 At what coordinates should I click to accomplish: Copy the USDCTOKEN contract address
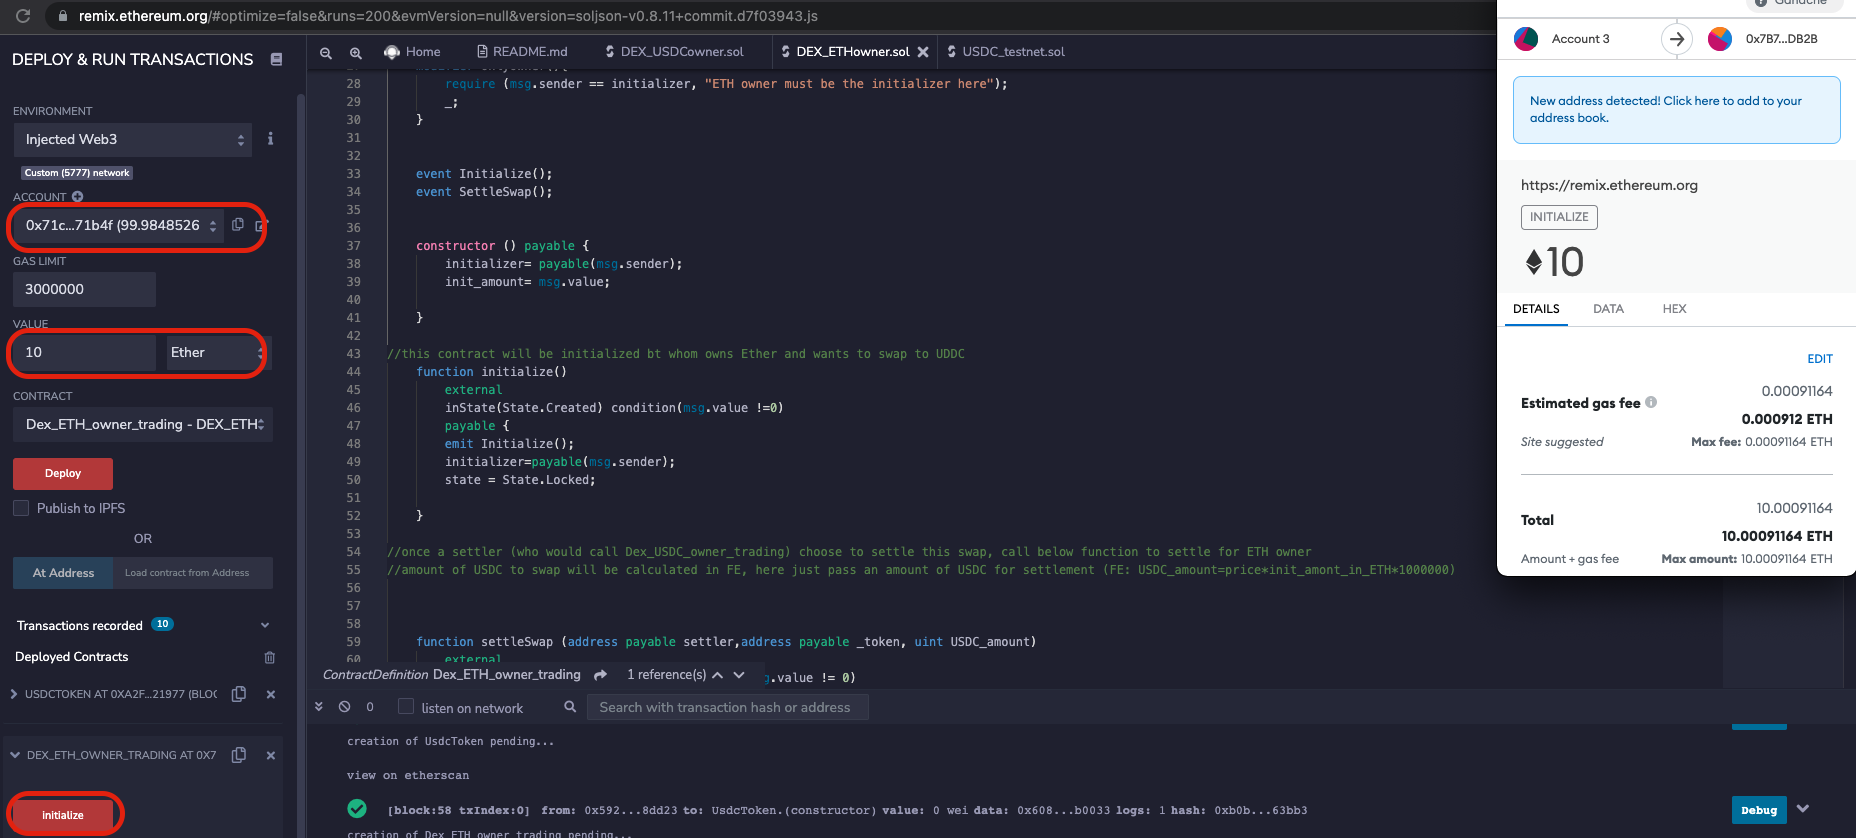239,694
